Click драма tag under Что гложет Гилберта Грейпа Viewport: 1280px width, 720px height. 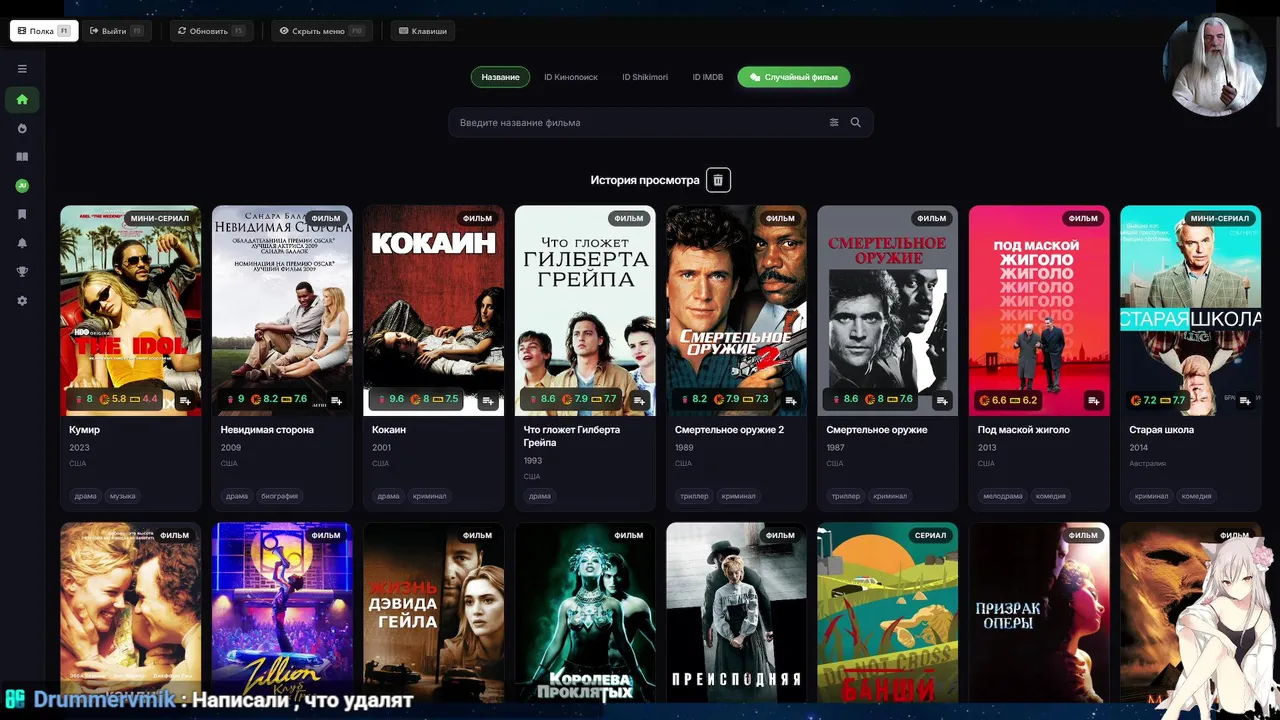point(540,496)
